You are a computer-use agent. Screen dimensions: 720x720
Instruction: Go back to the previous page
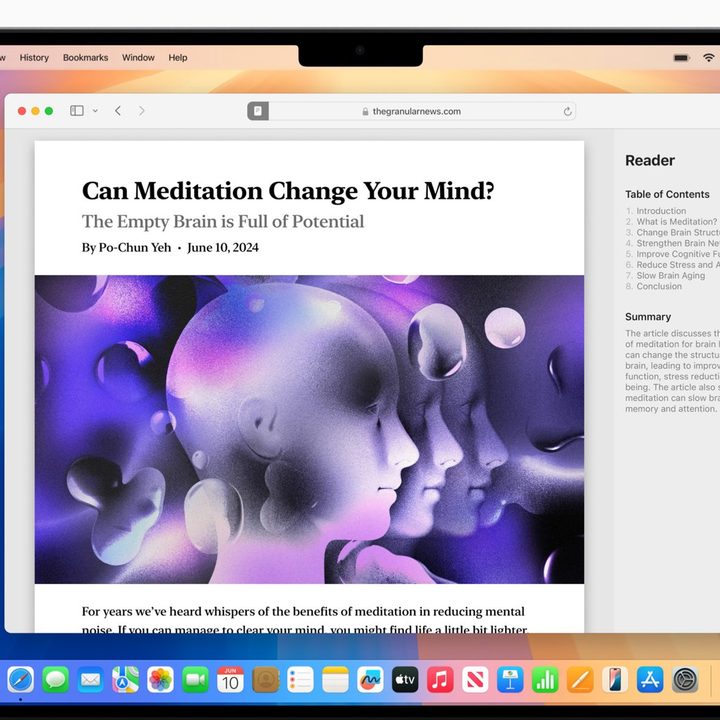[x=118, y=111]
